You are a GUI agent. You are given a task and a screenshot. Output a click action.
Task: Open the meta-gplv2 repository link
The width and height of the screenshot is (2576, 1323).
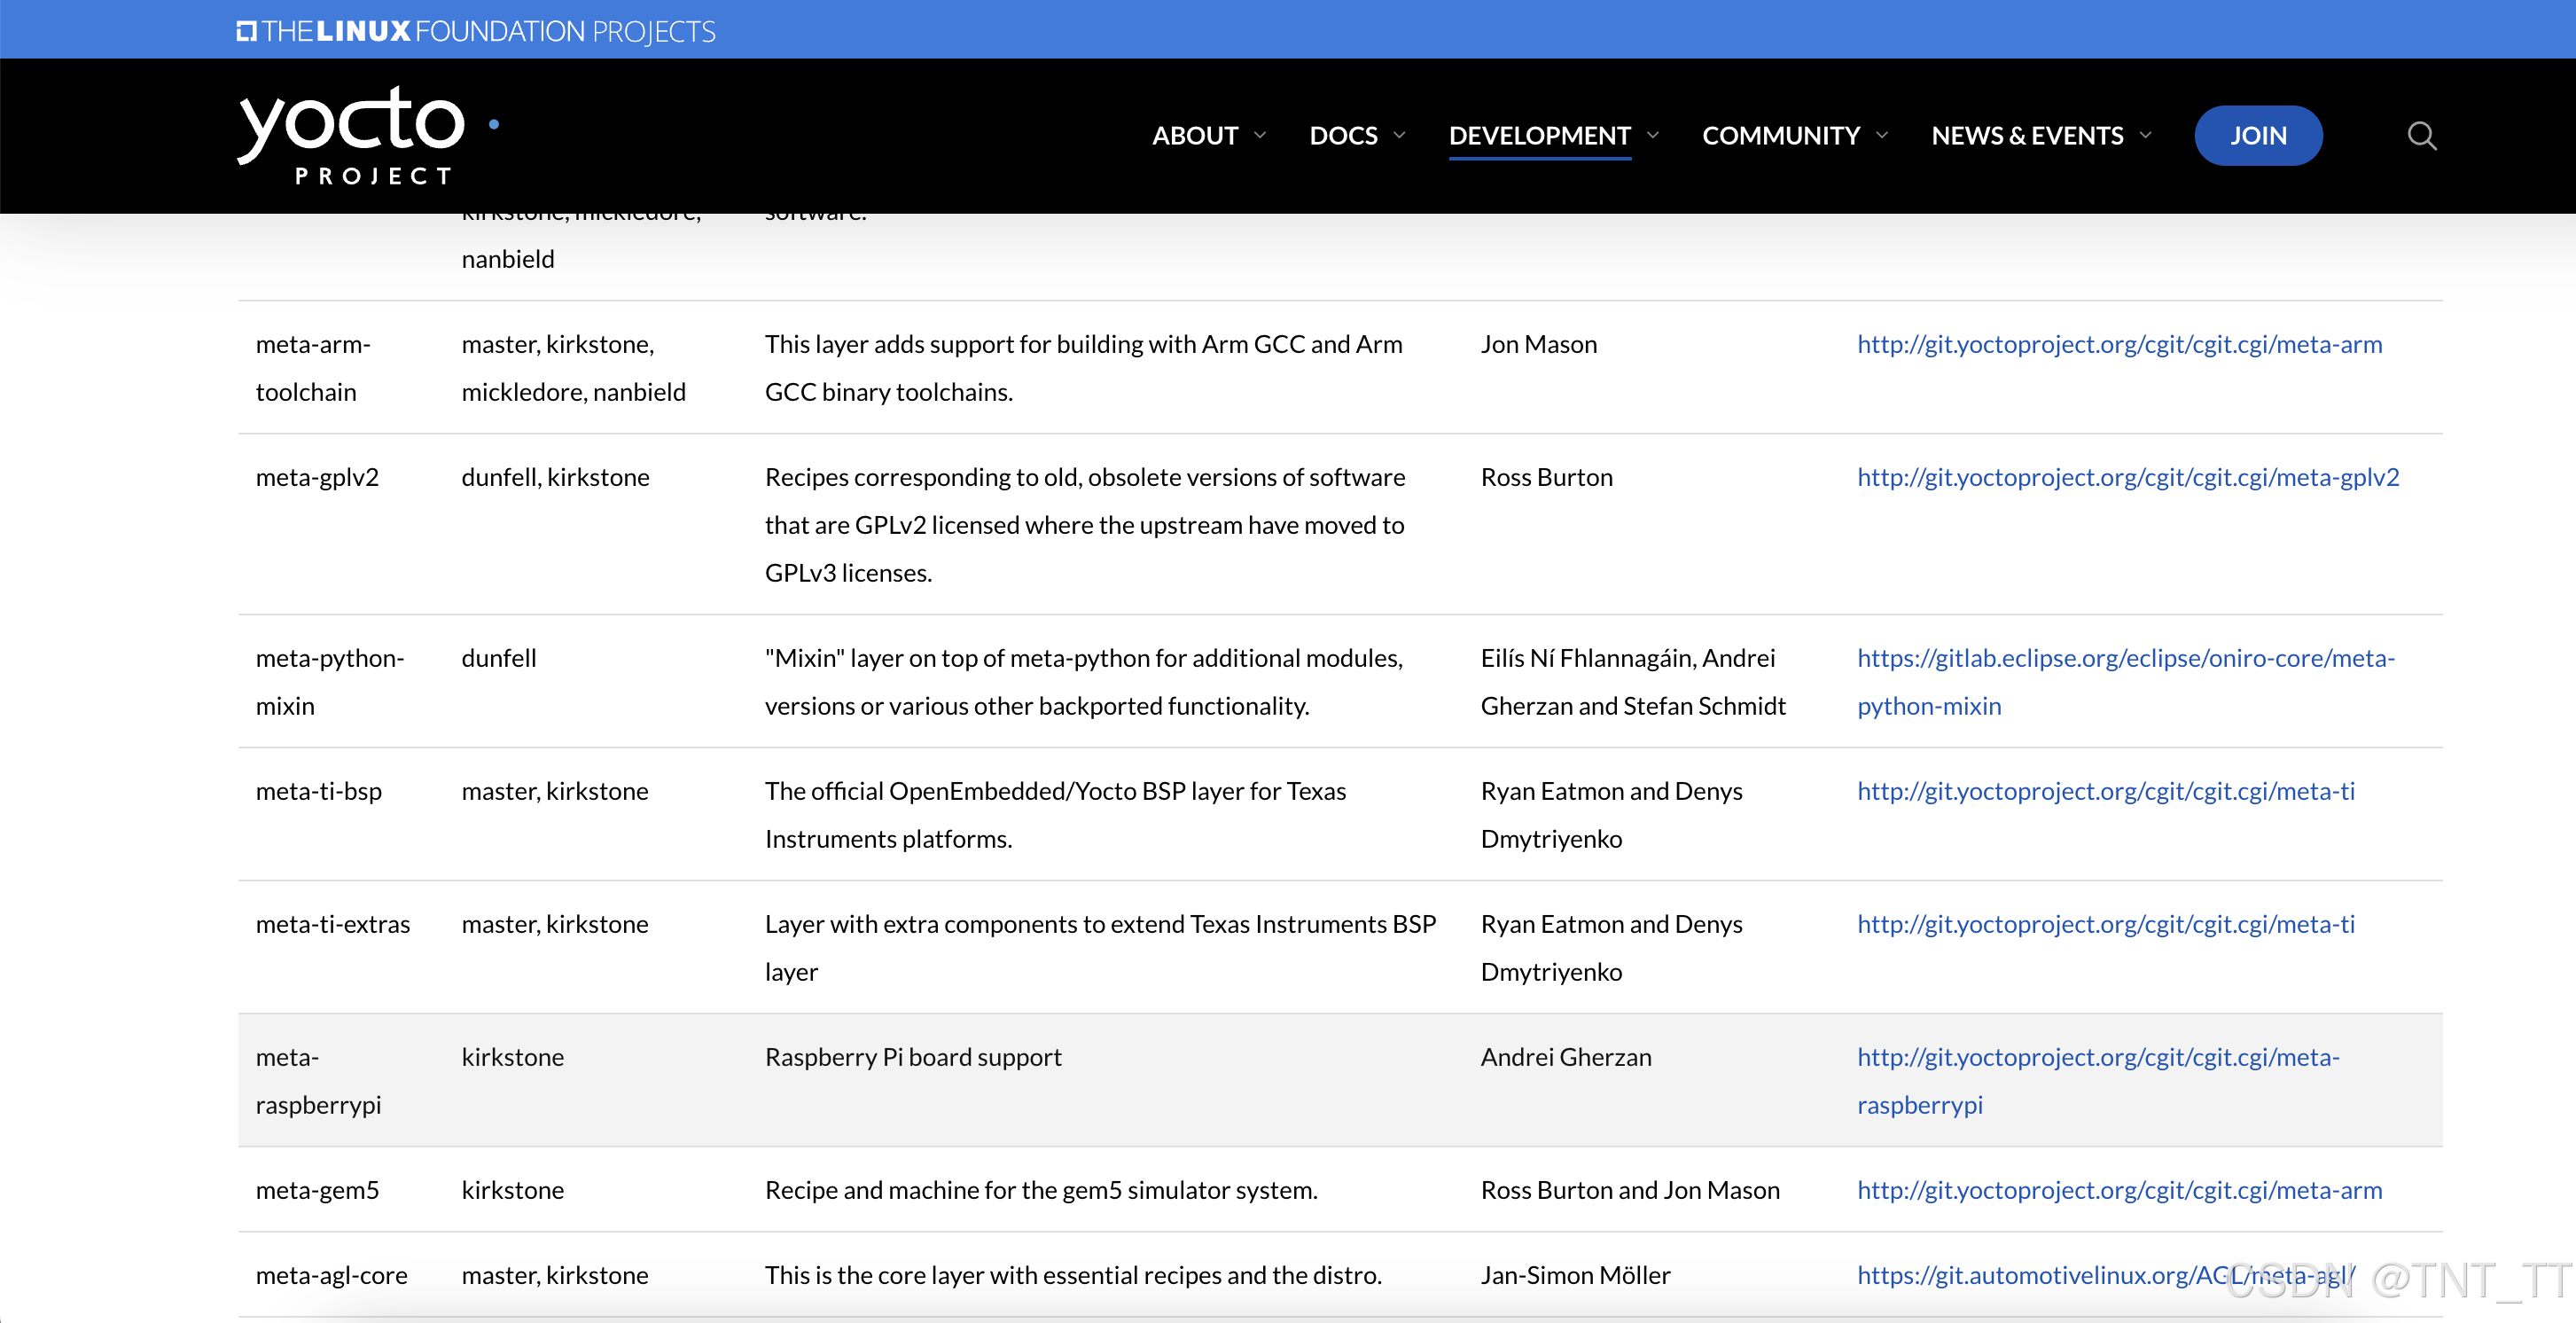(2127, 477)
